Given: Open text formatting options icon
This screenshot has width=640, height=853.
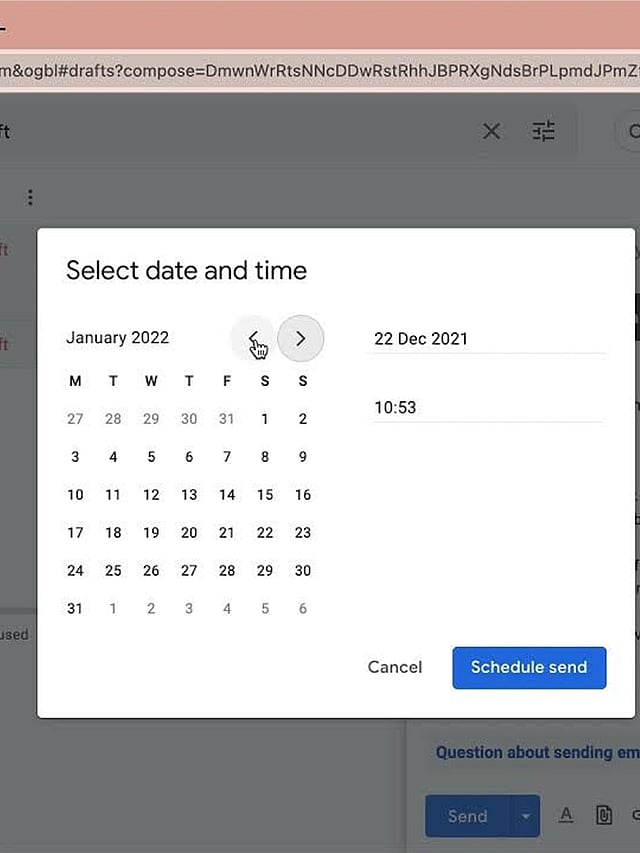Looking at the screenshot, I should [x=565, y=816].
